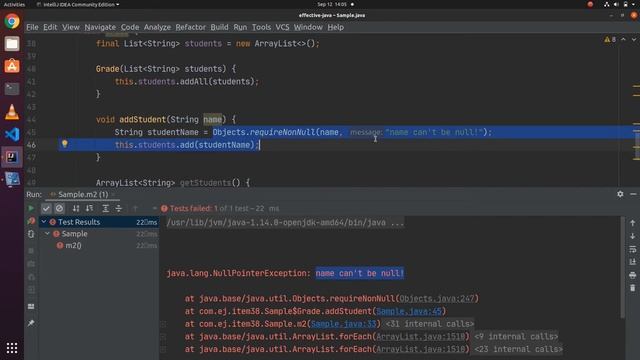640x360 pixels.
Task: Hide the Run tool window
Action: pyautogui.click(x=633, y=194)
